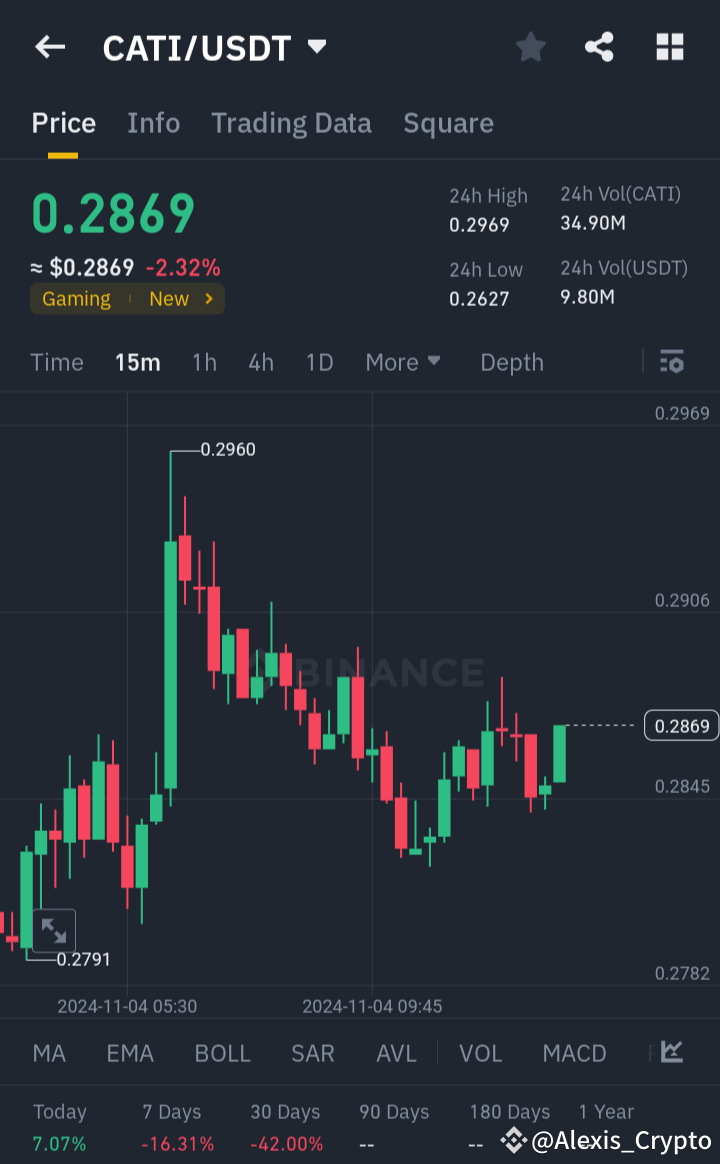Select the 1h timeframe
Screen dimensions: 720x1164
click(204, 362)
